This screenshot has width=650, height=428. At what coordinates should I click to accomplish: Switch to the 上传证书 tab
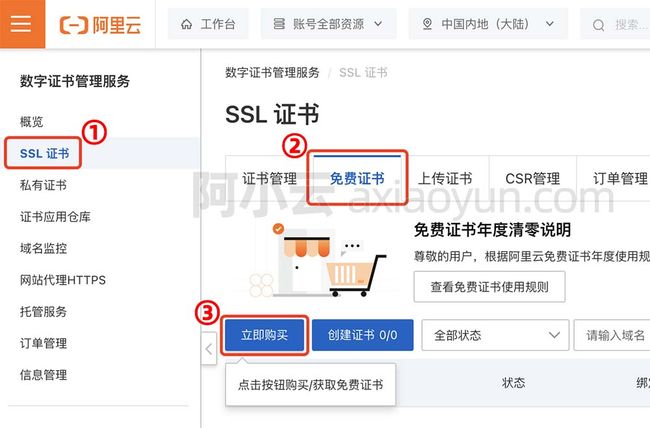[445, 178]
